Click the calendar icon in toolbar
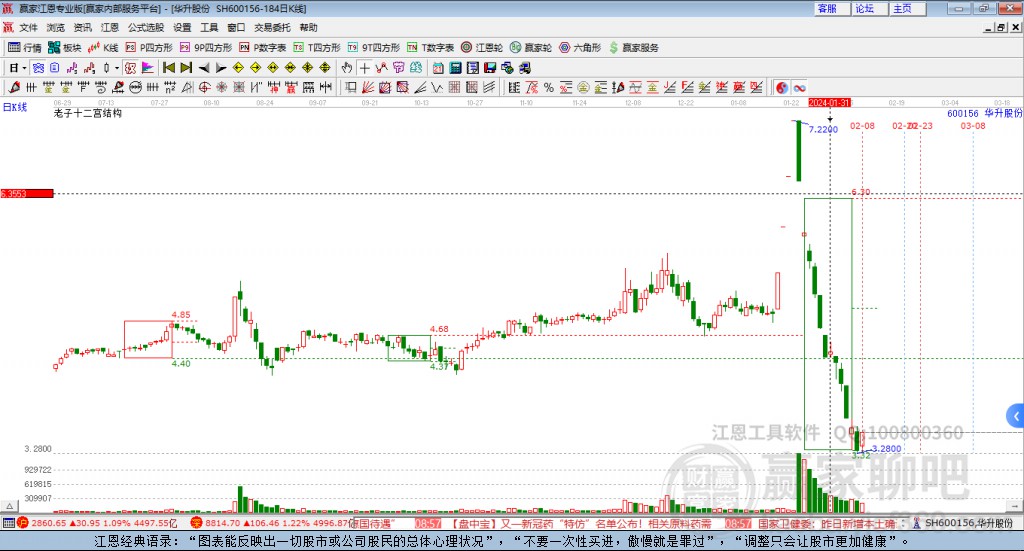 pyautogui.click(x=438, y=68)
